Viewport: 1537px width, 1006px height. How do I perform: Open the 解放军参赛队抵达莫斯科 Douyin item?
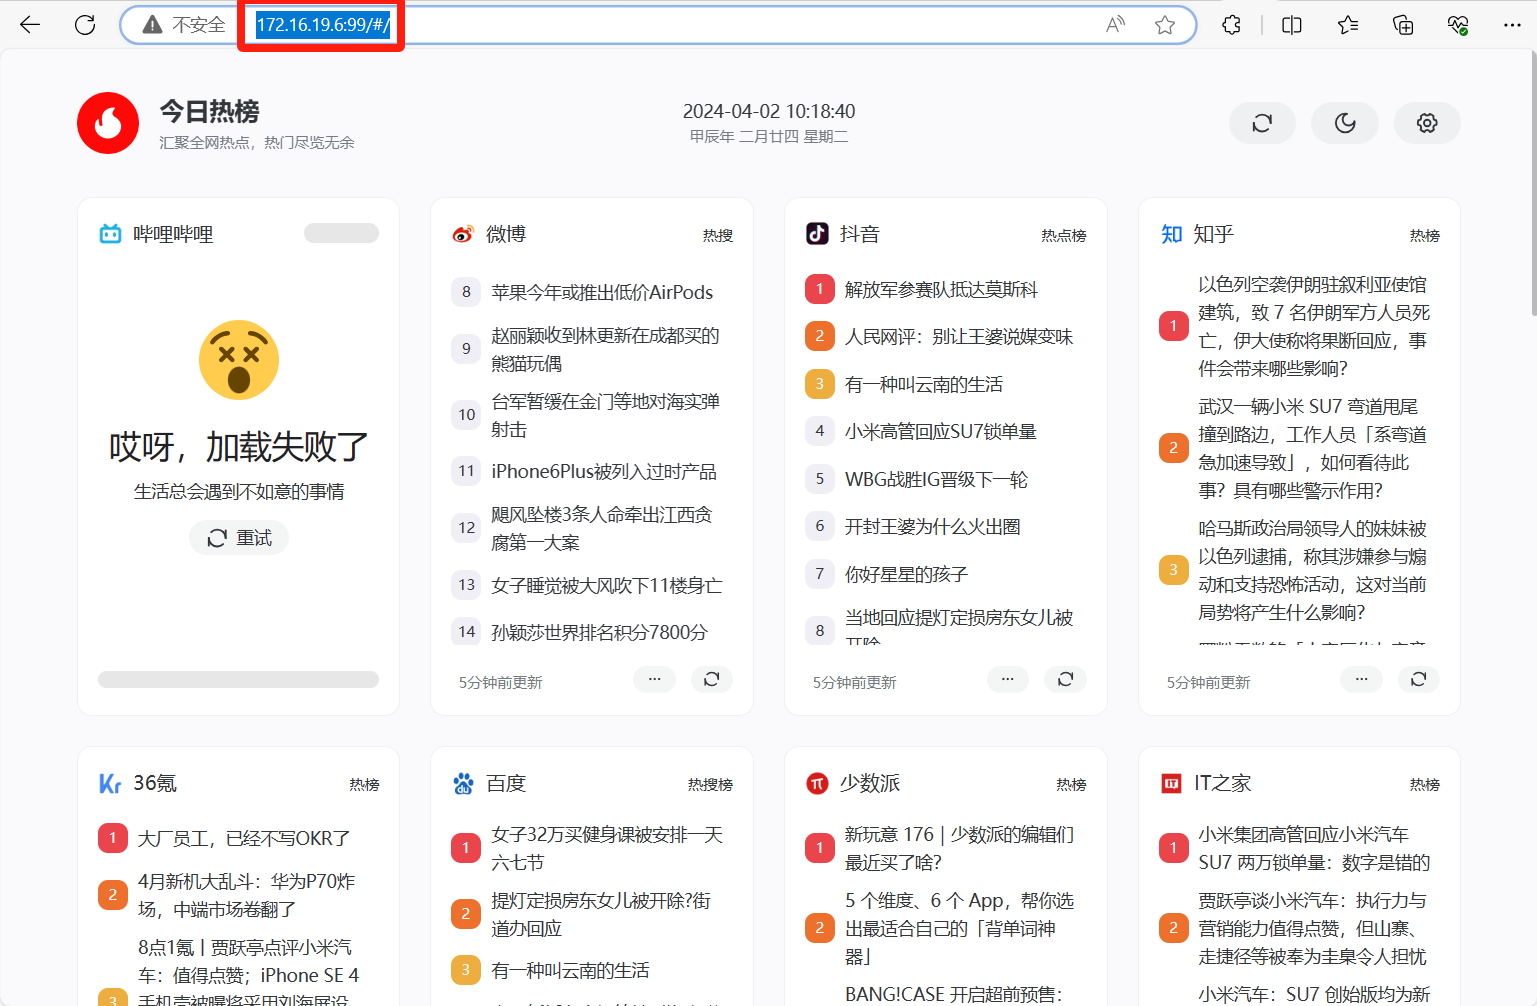pos(941,289)
